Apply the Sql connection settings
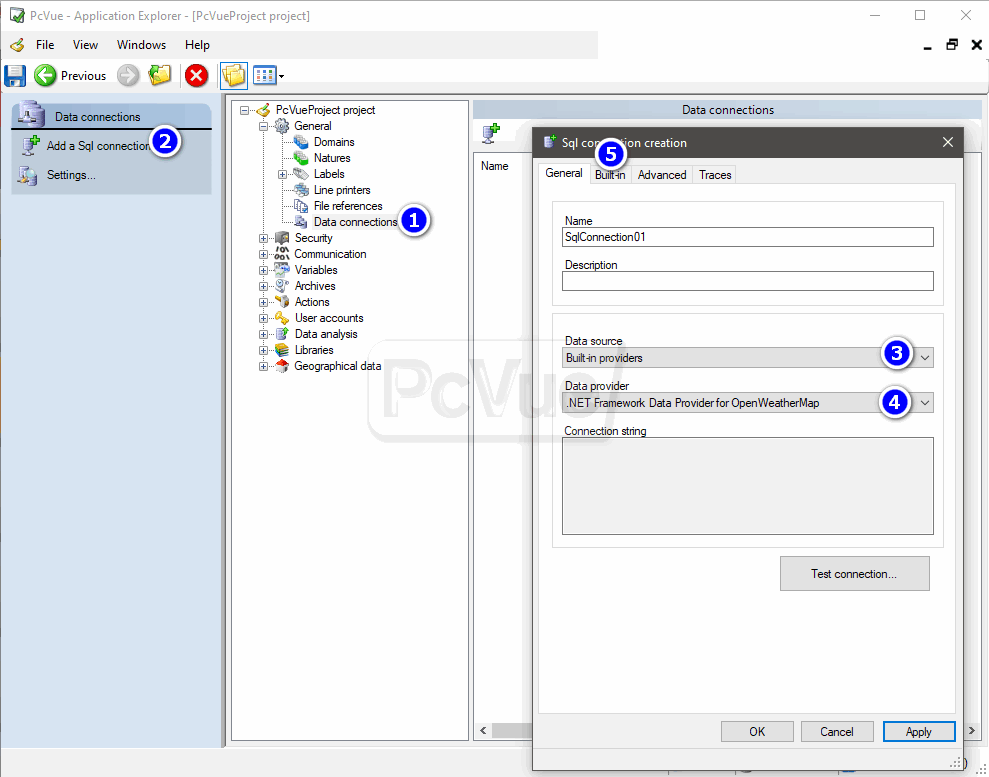Viewport: 989px width, 777px height. pyautogui.click(x=918, y=731)
